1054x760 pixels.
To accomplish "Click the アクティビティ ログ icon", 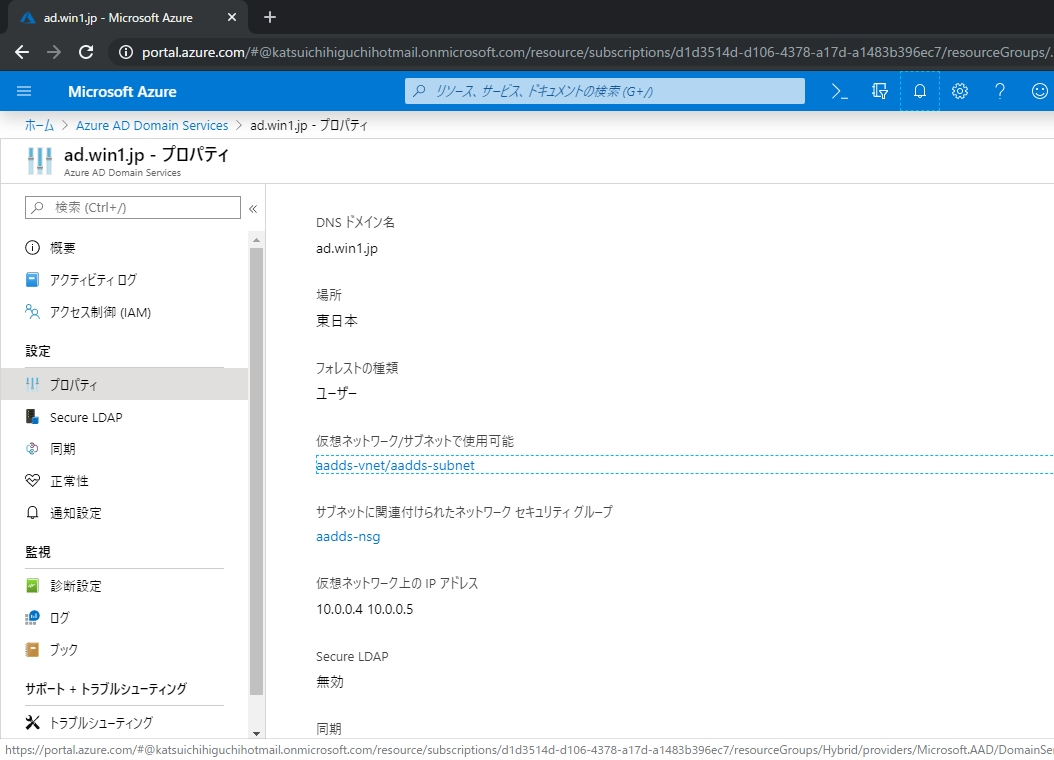I will tap(32, 280).
